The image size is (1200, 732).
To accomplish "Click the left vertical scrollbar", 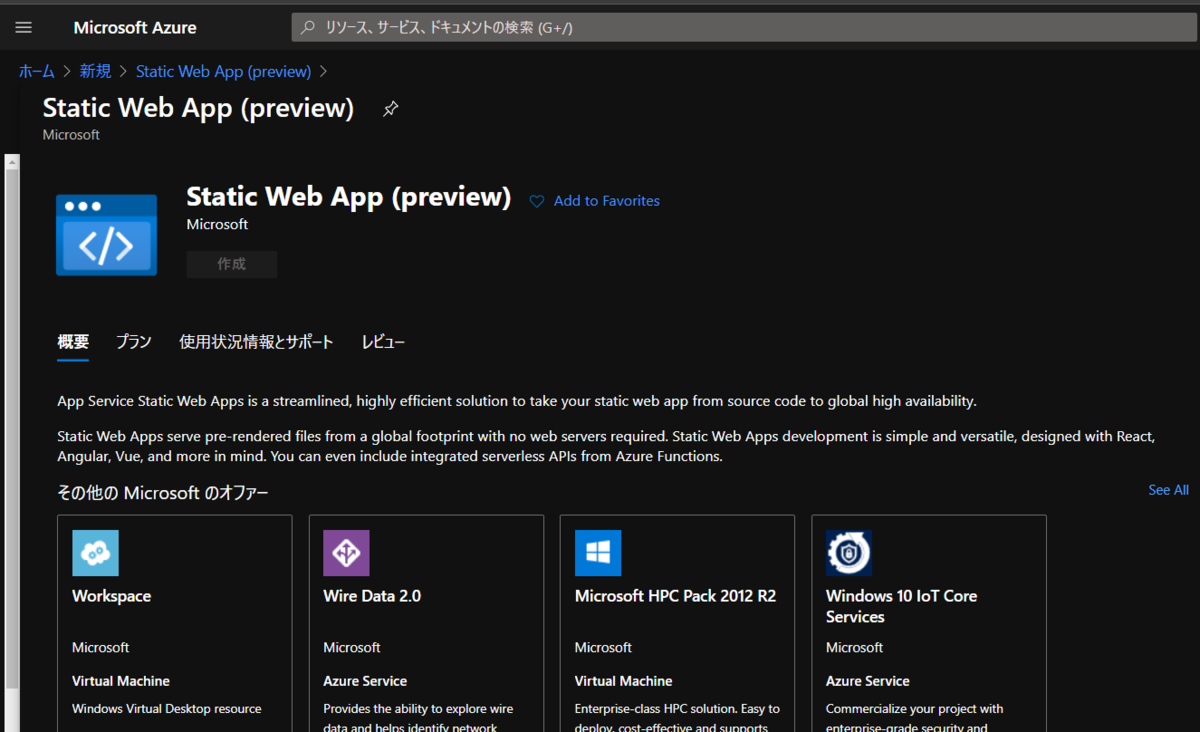I will coord(12,430).
